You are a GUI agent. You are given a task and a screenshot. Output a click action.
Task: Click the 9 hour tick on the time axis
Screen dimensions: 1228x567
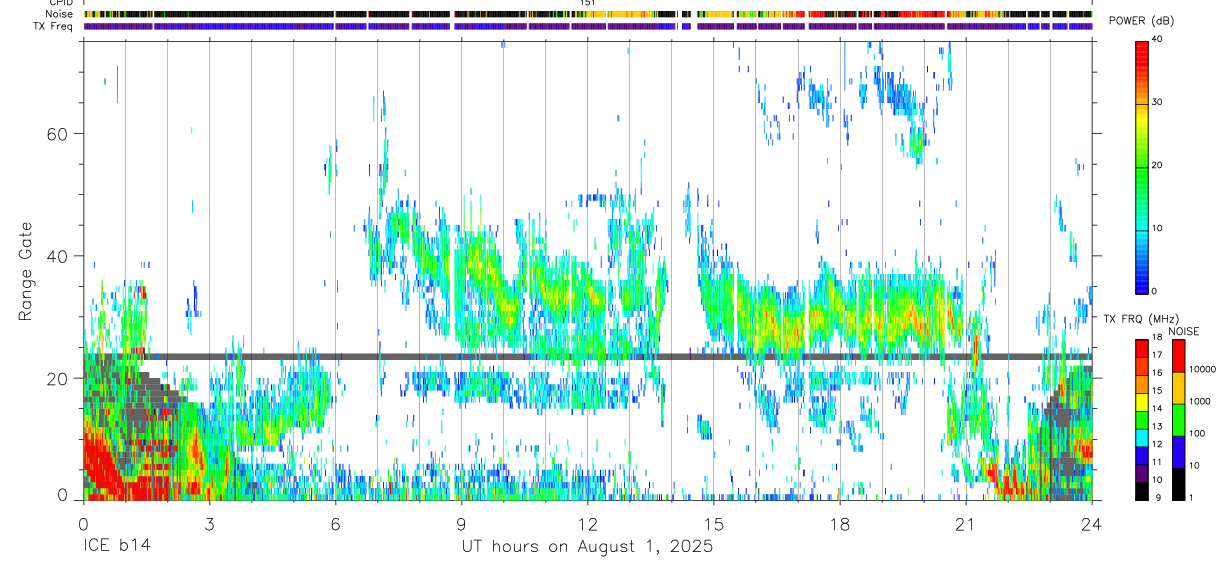(x=461, y=522)
